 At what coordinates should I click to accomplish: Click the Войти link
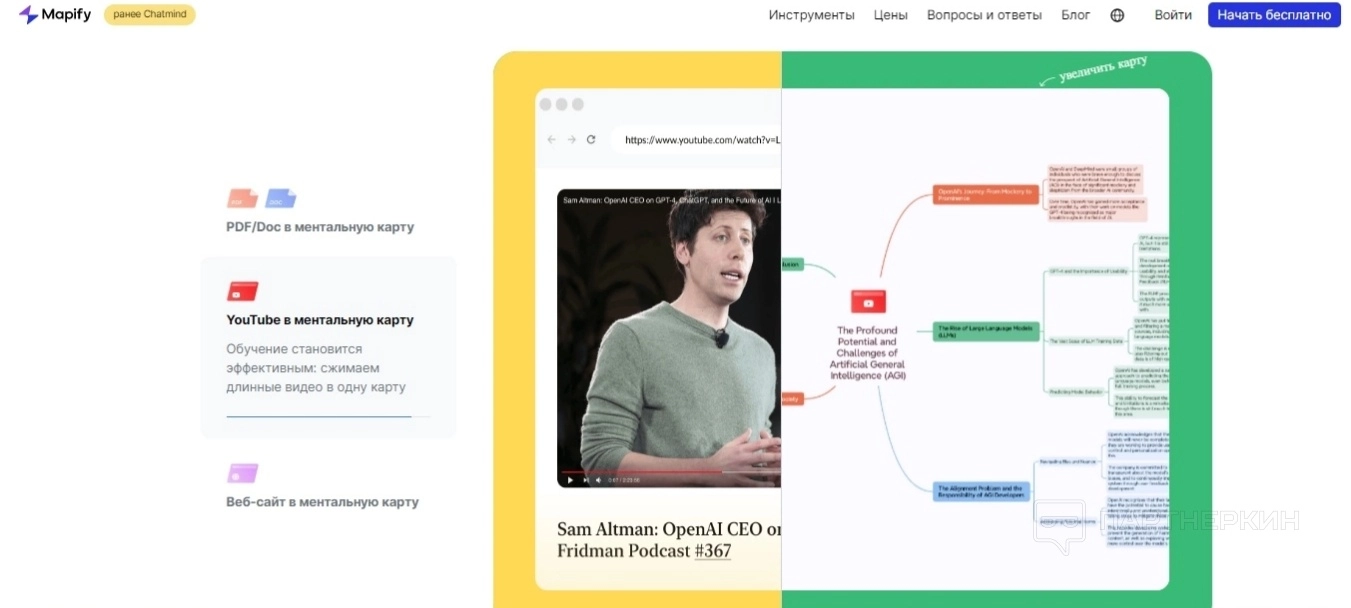pyautogui.click(x=1173, y=15)
